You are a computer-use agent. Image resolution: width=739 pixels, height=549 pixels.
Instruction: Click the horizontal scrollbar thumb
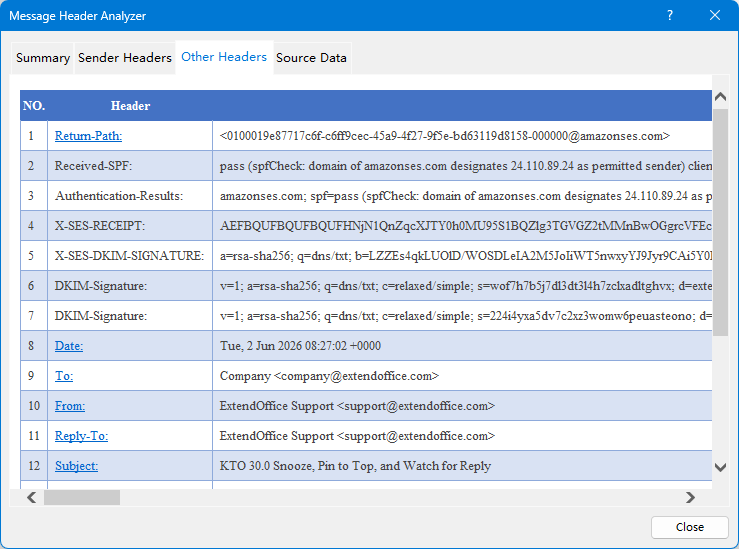82,498
